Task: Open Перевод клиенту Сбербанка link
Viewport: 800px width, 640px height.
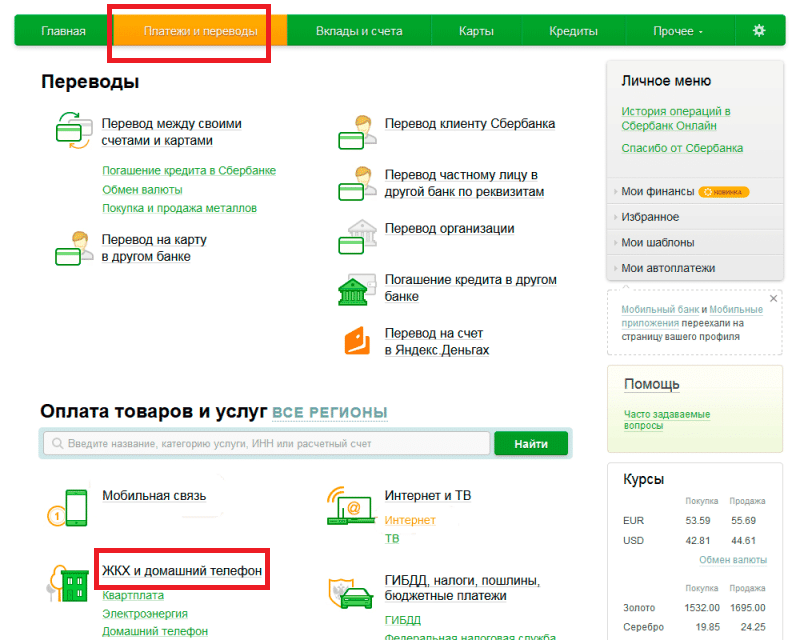Action: pos(470,124)
